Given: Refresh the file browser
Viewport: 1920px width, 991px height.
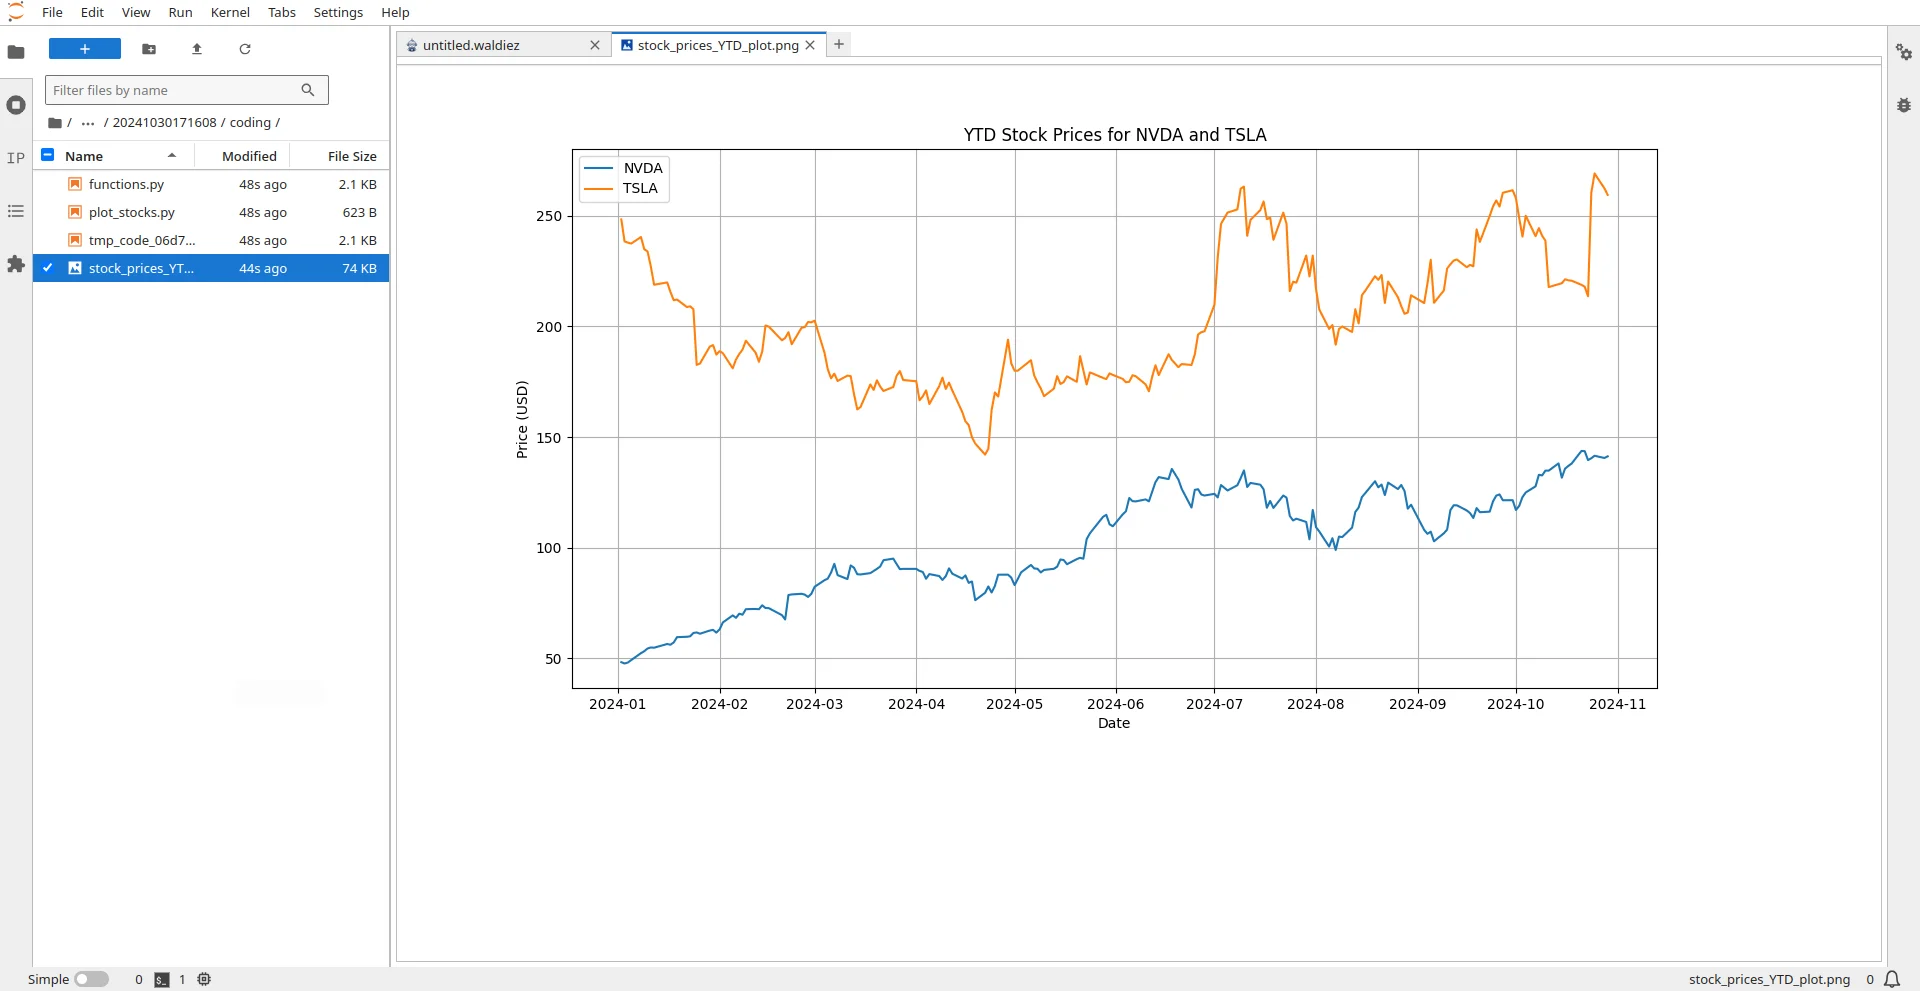Looking at the screenshot, I should click(x=245, y=49).
